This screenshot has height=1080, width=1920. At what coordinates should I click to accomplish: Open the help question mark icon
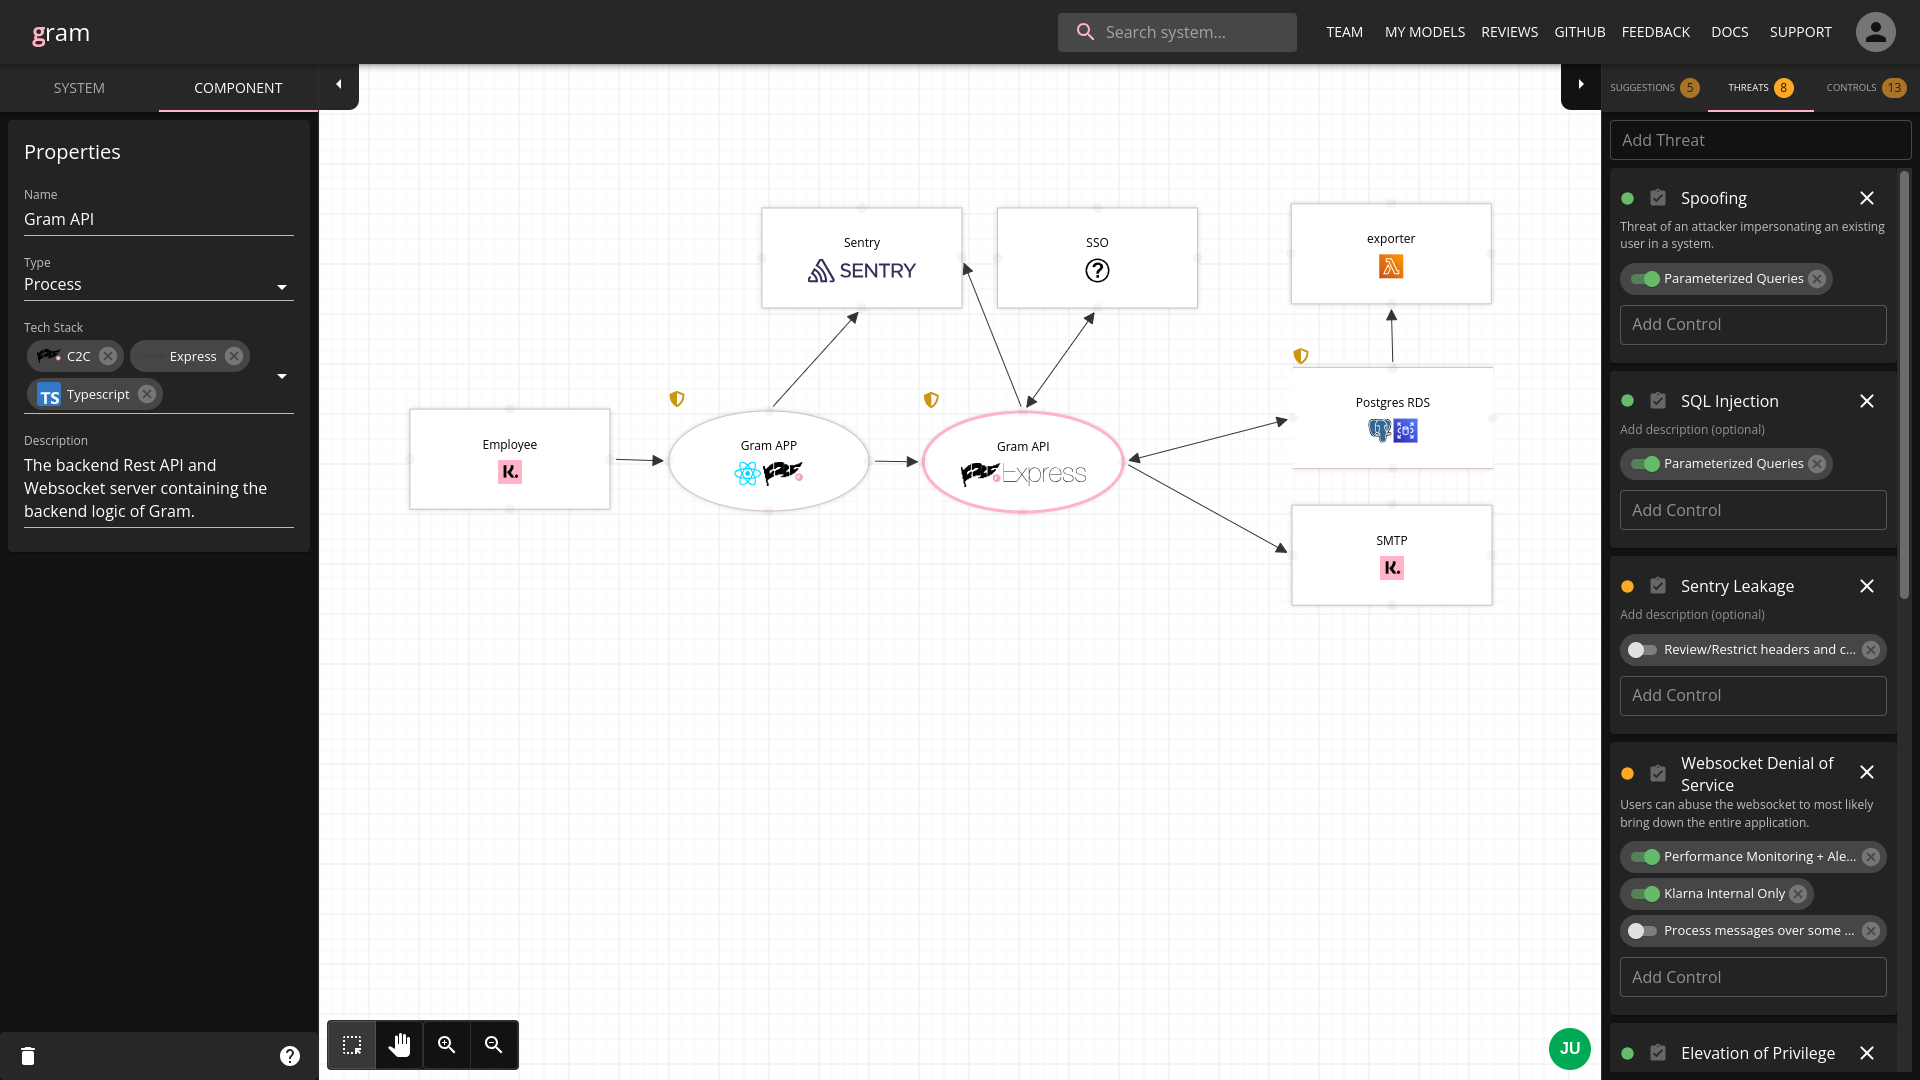pyautogui.click(x=290, y=1056)
